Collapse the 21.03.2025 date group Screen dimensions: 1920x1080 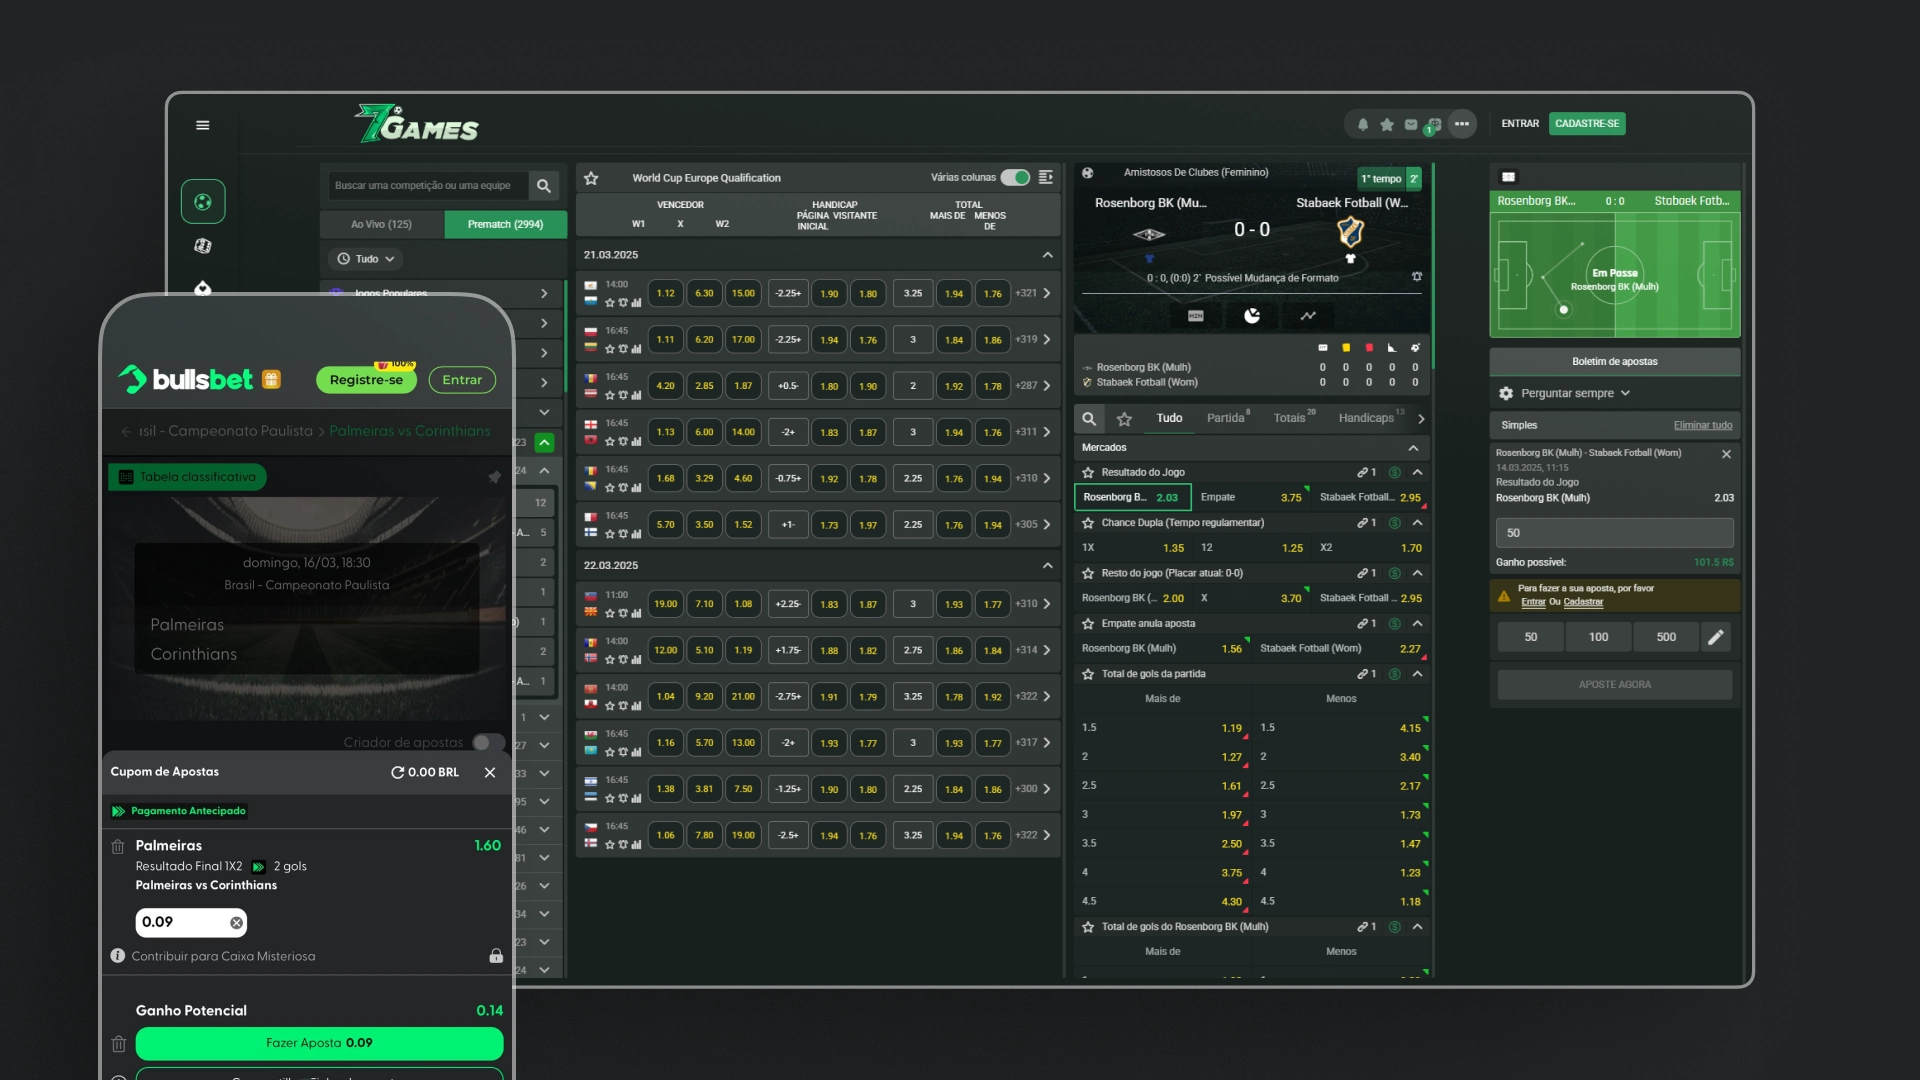[x=1047, y=255]
